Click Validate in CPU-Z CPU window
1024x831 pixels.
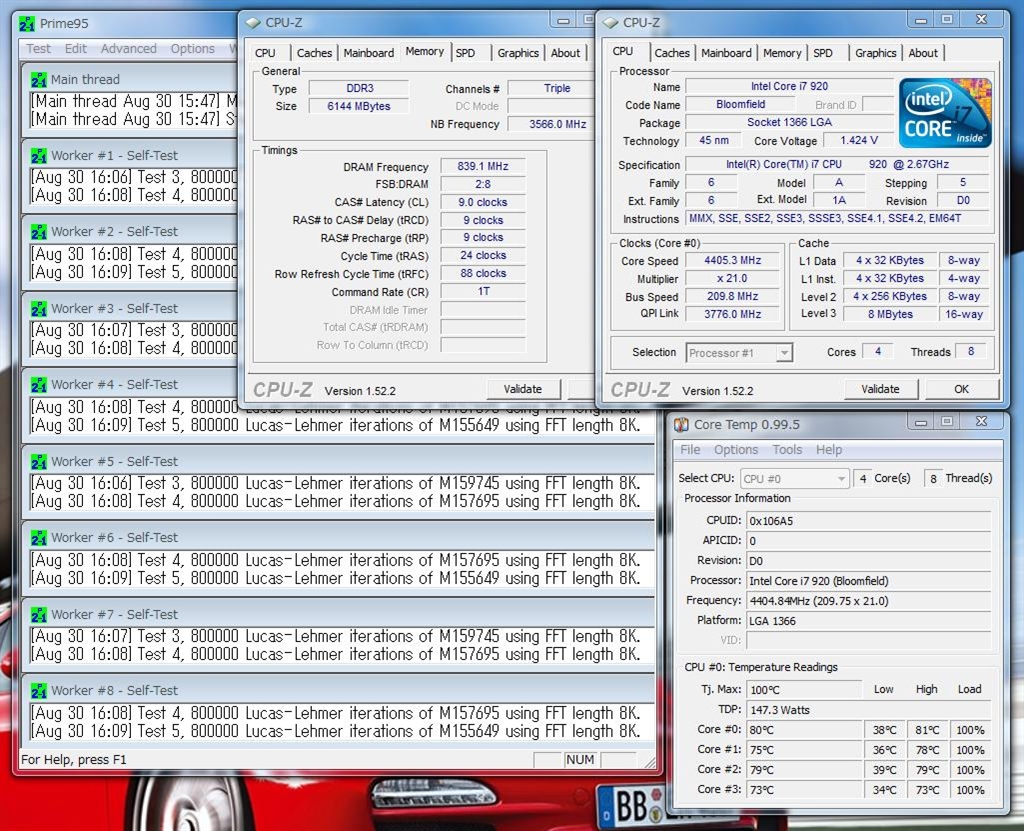[880, 389]
